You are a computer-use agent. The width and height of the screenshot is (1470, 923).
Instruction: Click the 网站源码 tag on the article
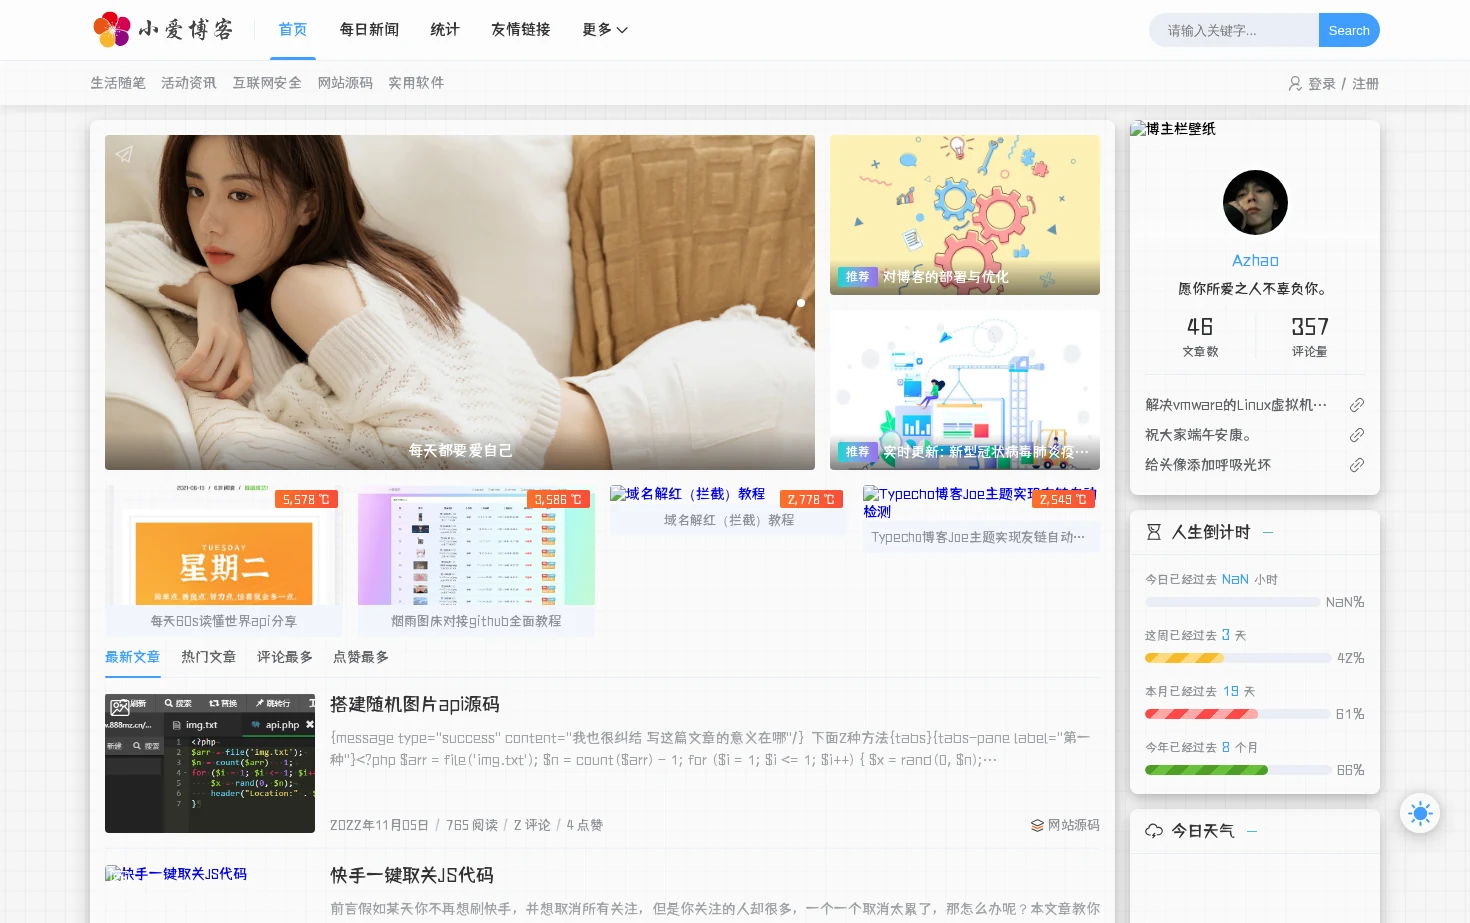(x=1073, y=825)
